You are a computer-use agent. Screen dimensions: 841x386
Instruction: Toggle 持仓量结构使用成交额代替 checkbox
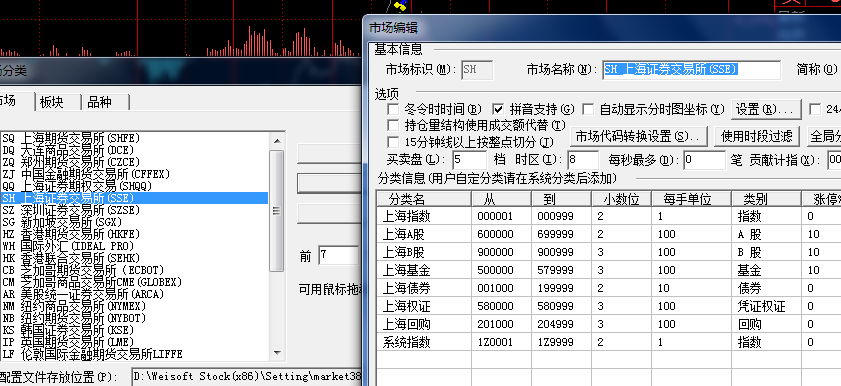(x=393, y=125)
